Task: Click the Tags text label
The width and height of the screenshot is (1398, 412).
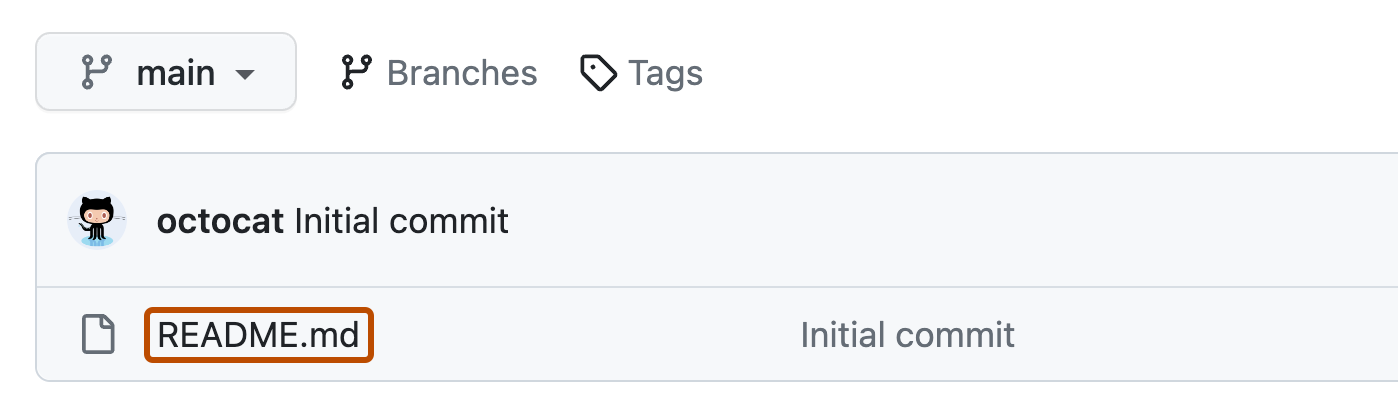Action: pyautogui.click(x=665, y=73)
